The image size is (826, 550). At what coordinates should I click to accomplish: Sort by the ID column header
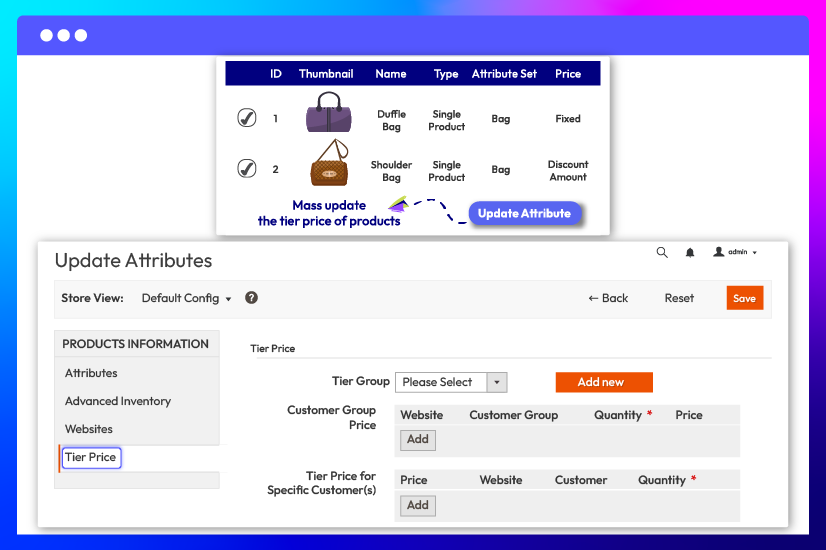click(276, 74)
